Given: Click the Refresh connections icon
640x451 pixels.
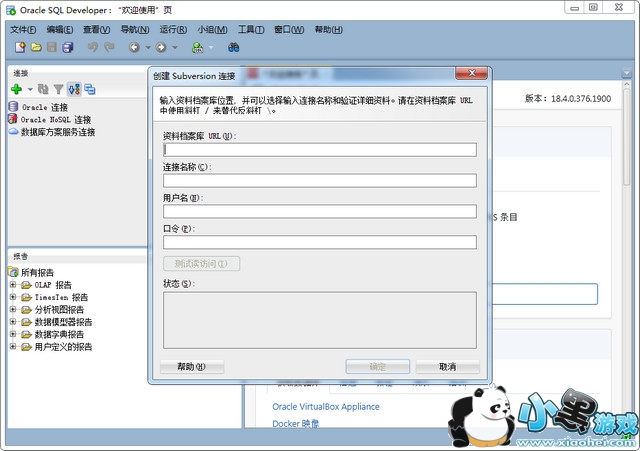Looking at the screenshot, I should 43,89.
